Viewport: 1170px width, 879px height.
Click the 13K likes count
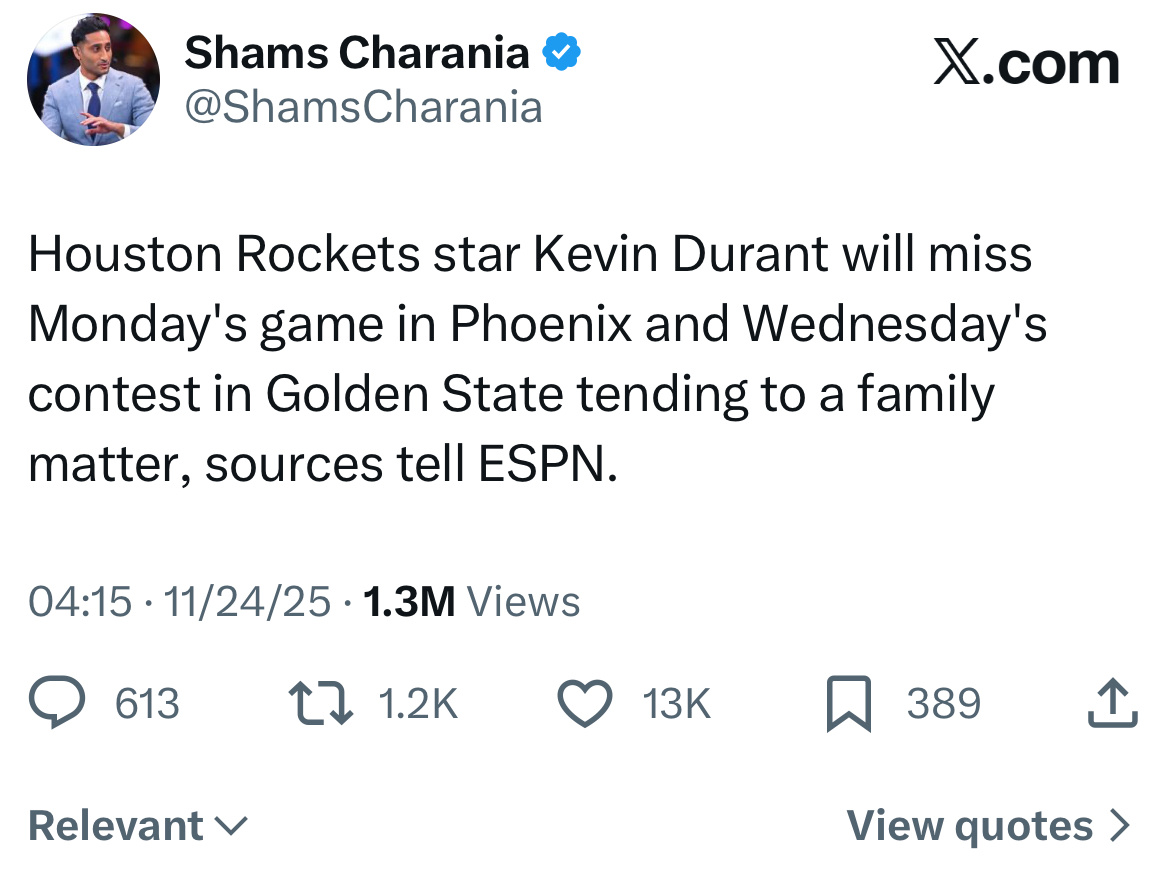677,704
